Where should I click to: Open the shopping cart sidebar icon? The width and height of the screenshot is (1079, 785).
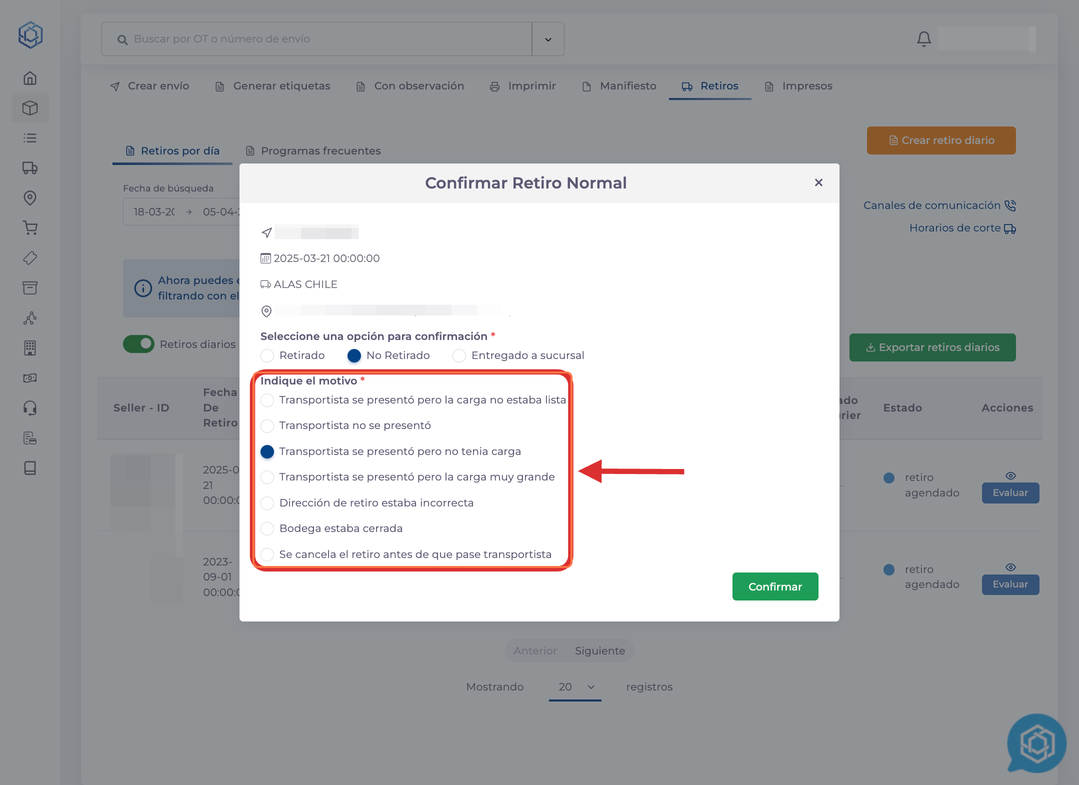(30, 228)
